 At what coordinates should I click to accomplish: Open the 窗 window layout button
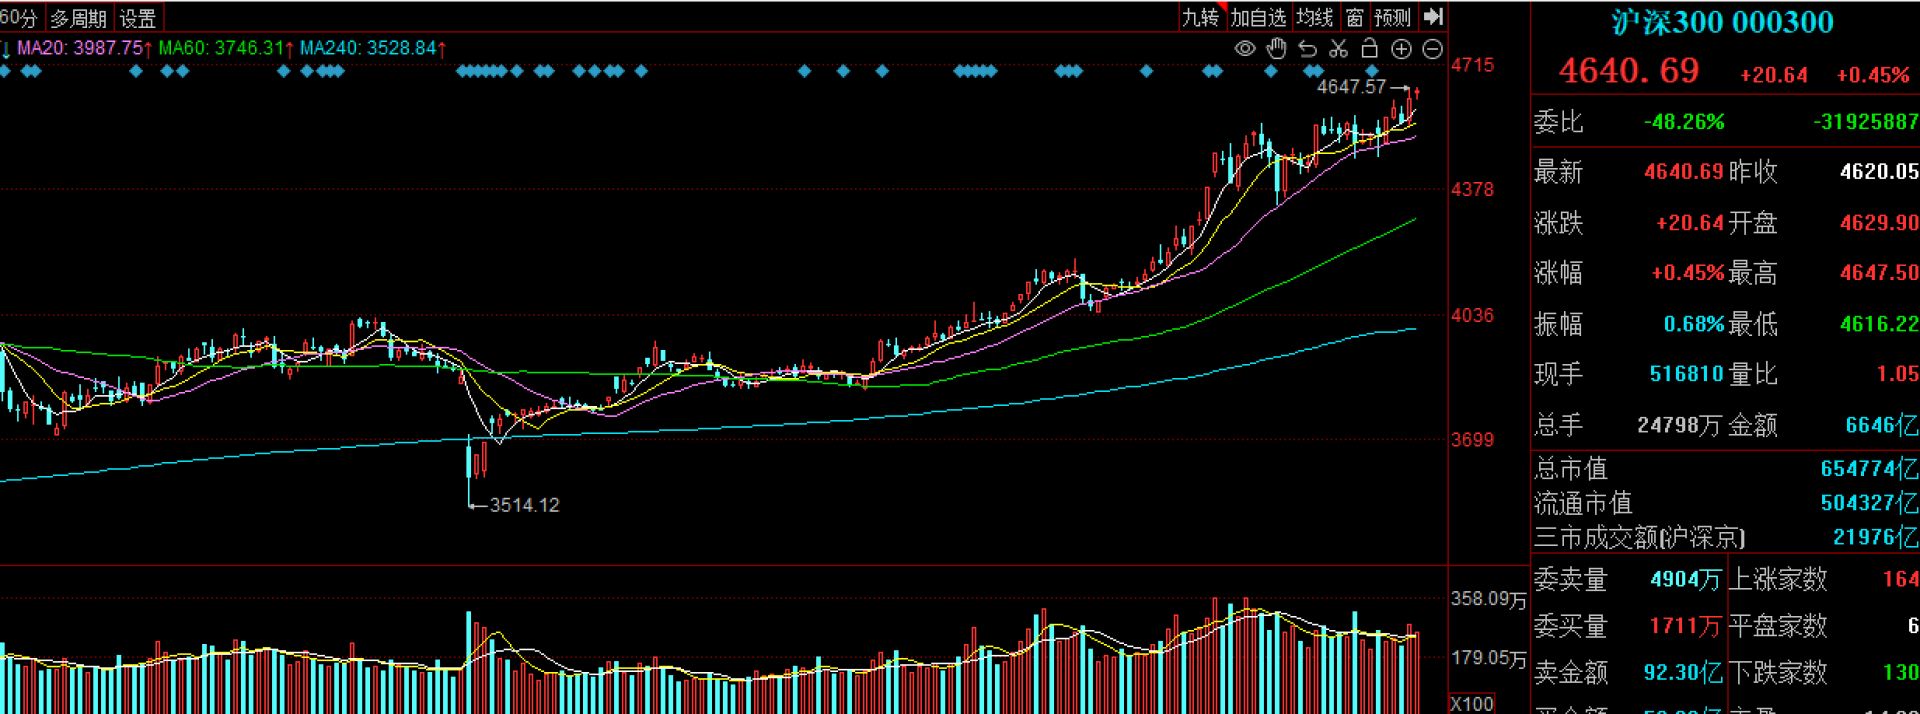point(1354,17)
